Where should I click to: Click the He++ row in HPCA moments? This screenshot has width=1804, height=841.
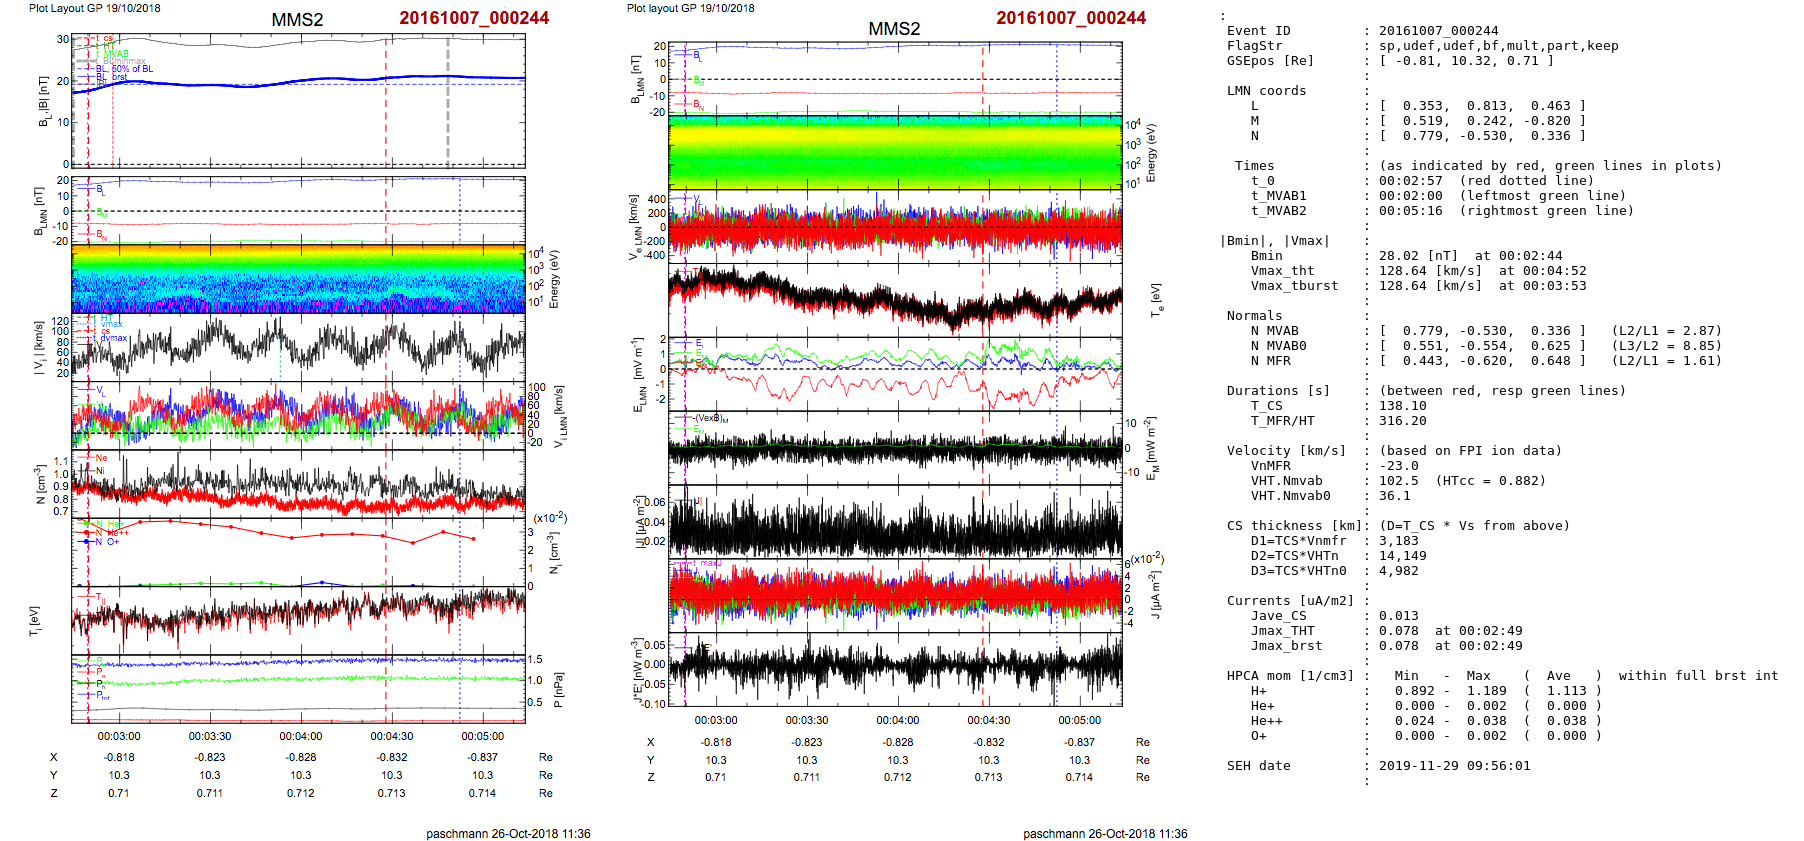pos(1266,721)
